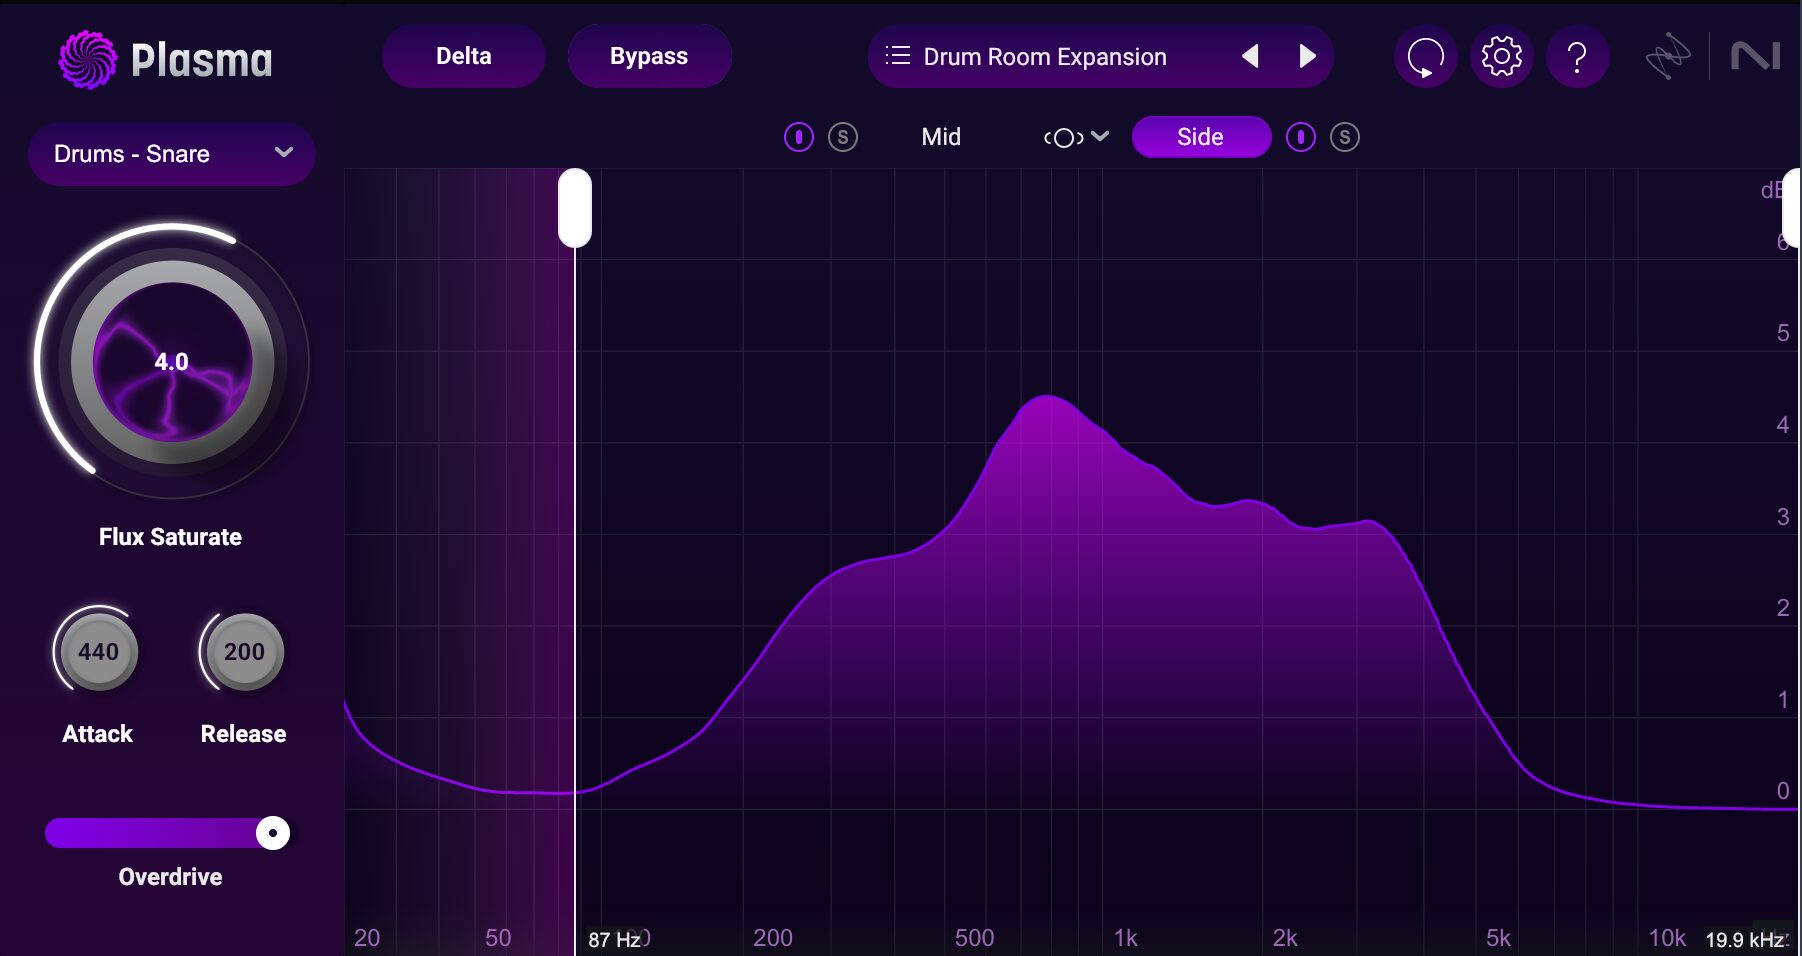Click the iZotope logo icon
Screen dimensions: 1802x956
[x=1668, y=56]
